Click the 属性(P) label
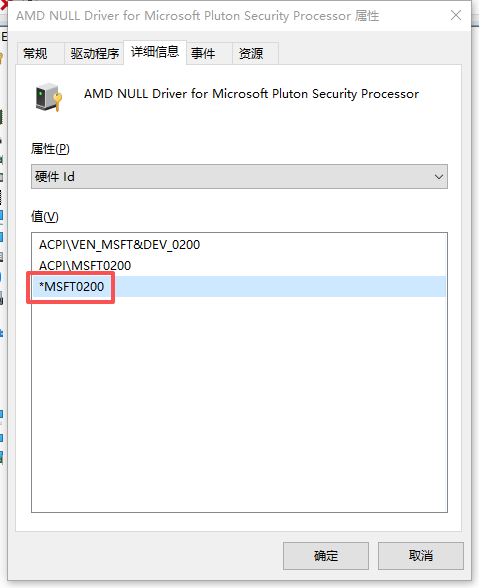 tap(50, 149)
